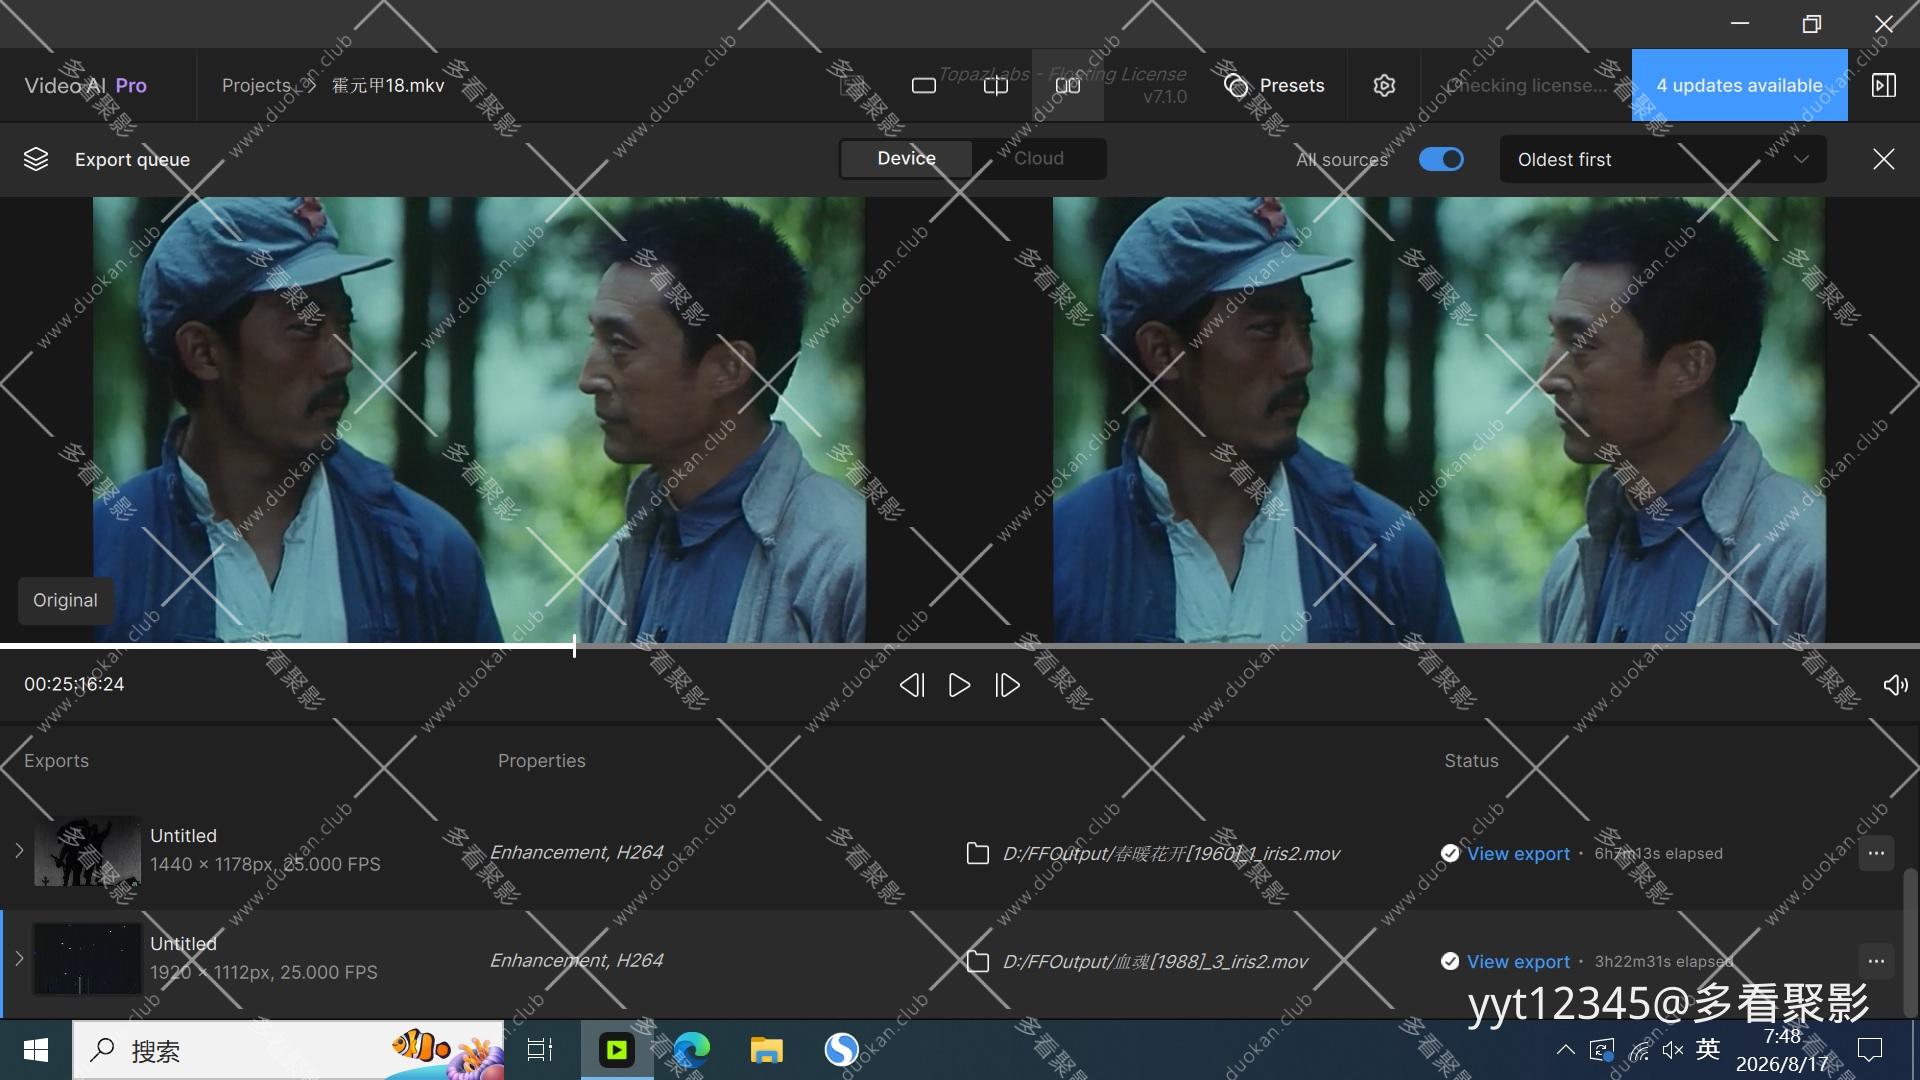Toggle the All sources switch
This screenshot has height=1080, width=1920.
point(1441,159)
